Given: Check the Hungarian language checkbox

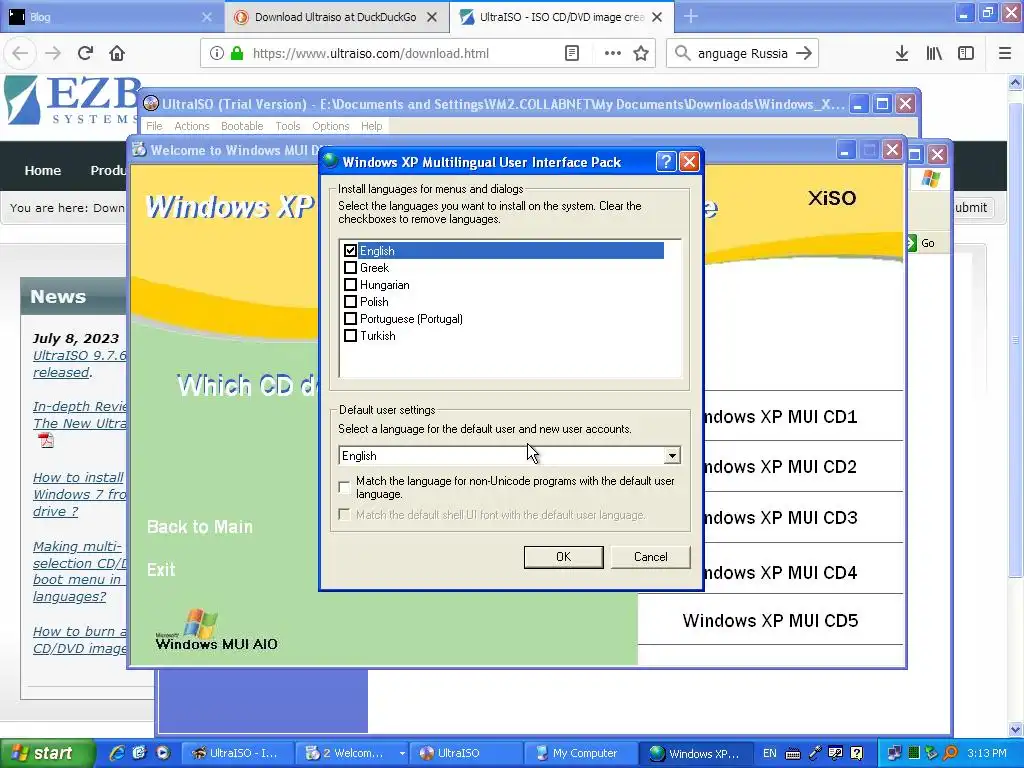Looking at the screenshot, I should [x=350, y=285].
